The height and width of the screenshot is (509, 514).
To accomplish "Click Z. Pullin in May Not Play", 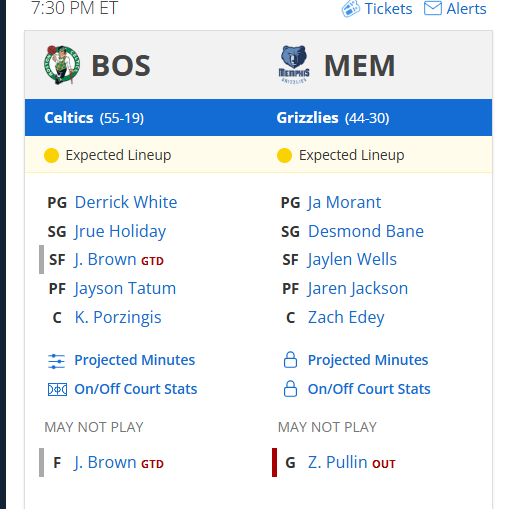I will click(x=337, y=462).
